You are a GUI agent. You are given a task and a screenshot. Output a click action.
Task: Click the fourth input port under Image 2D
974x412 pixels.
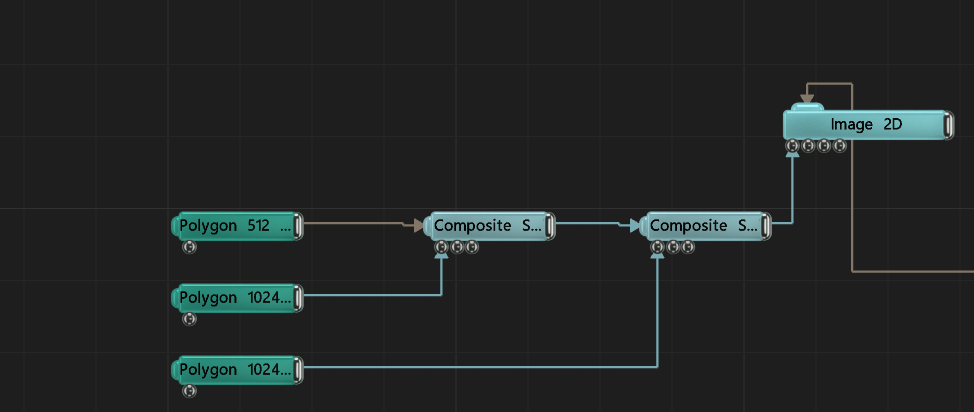coord(840,146)
